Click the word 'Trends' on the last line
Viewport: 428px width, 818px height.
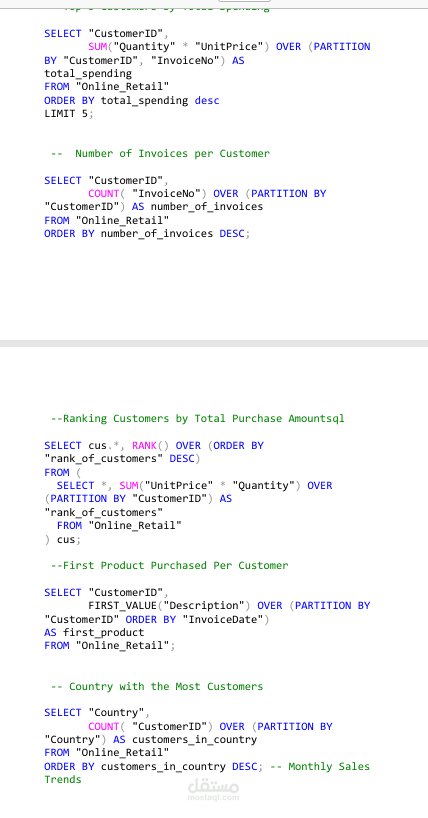[63, 779]
